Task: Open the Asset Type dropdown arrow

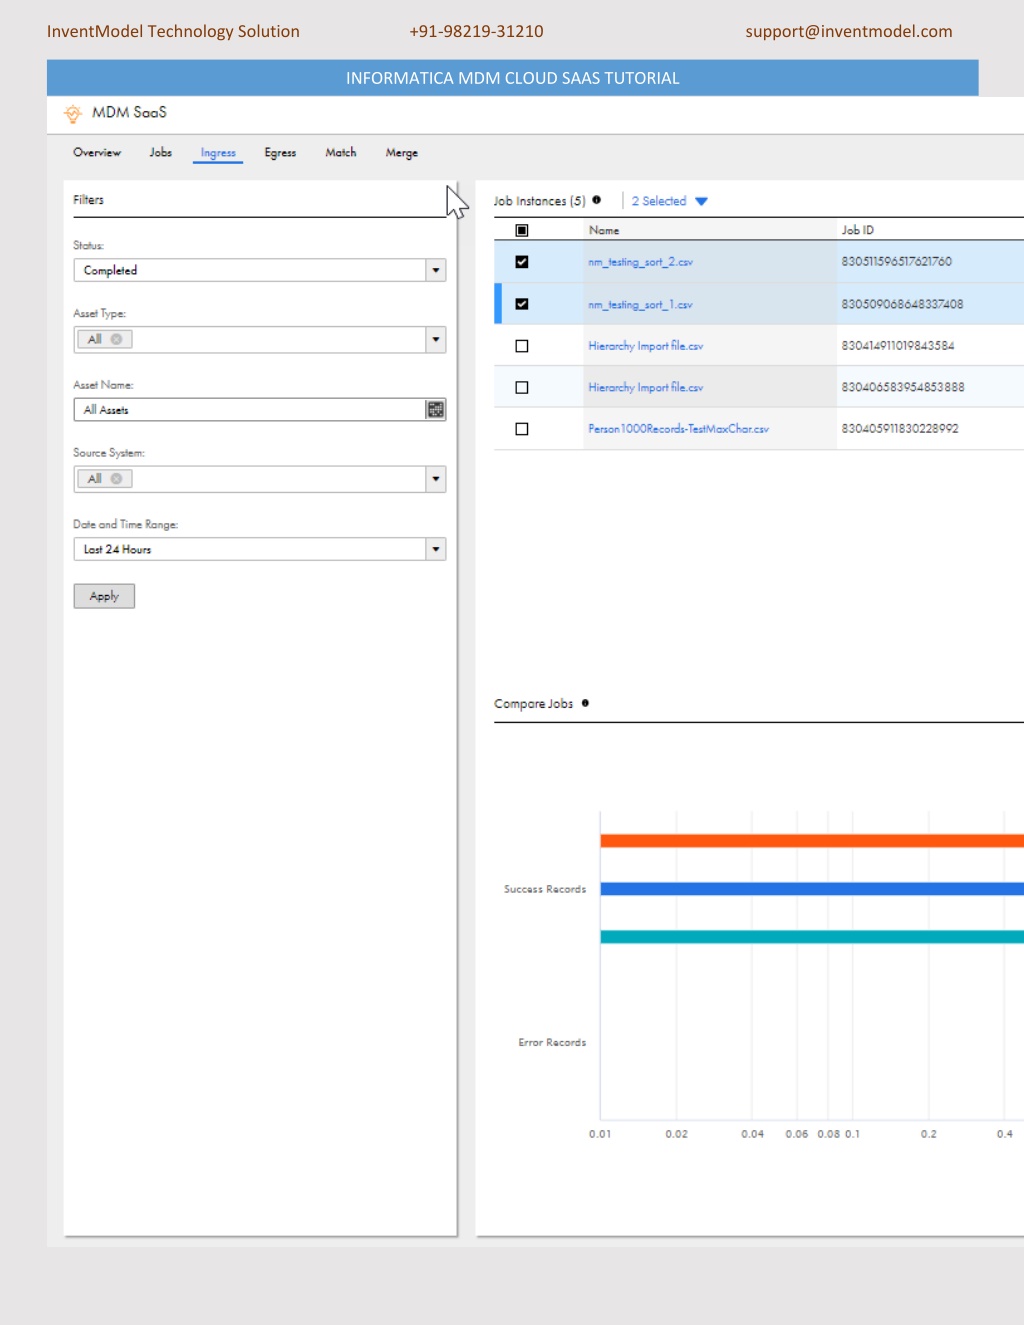Action: 436,339
